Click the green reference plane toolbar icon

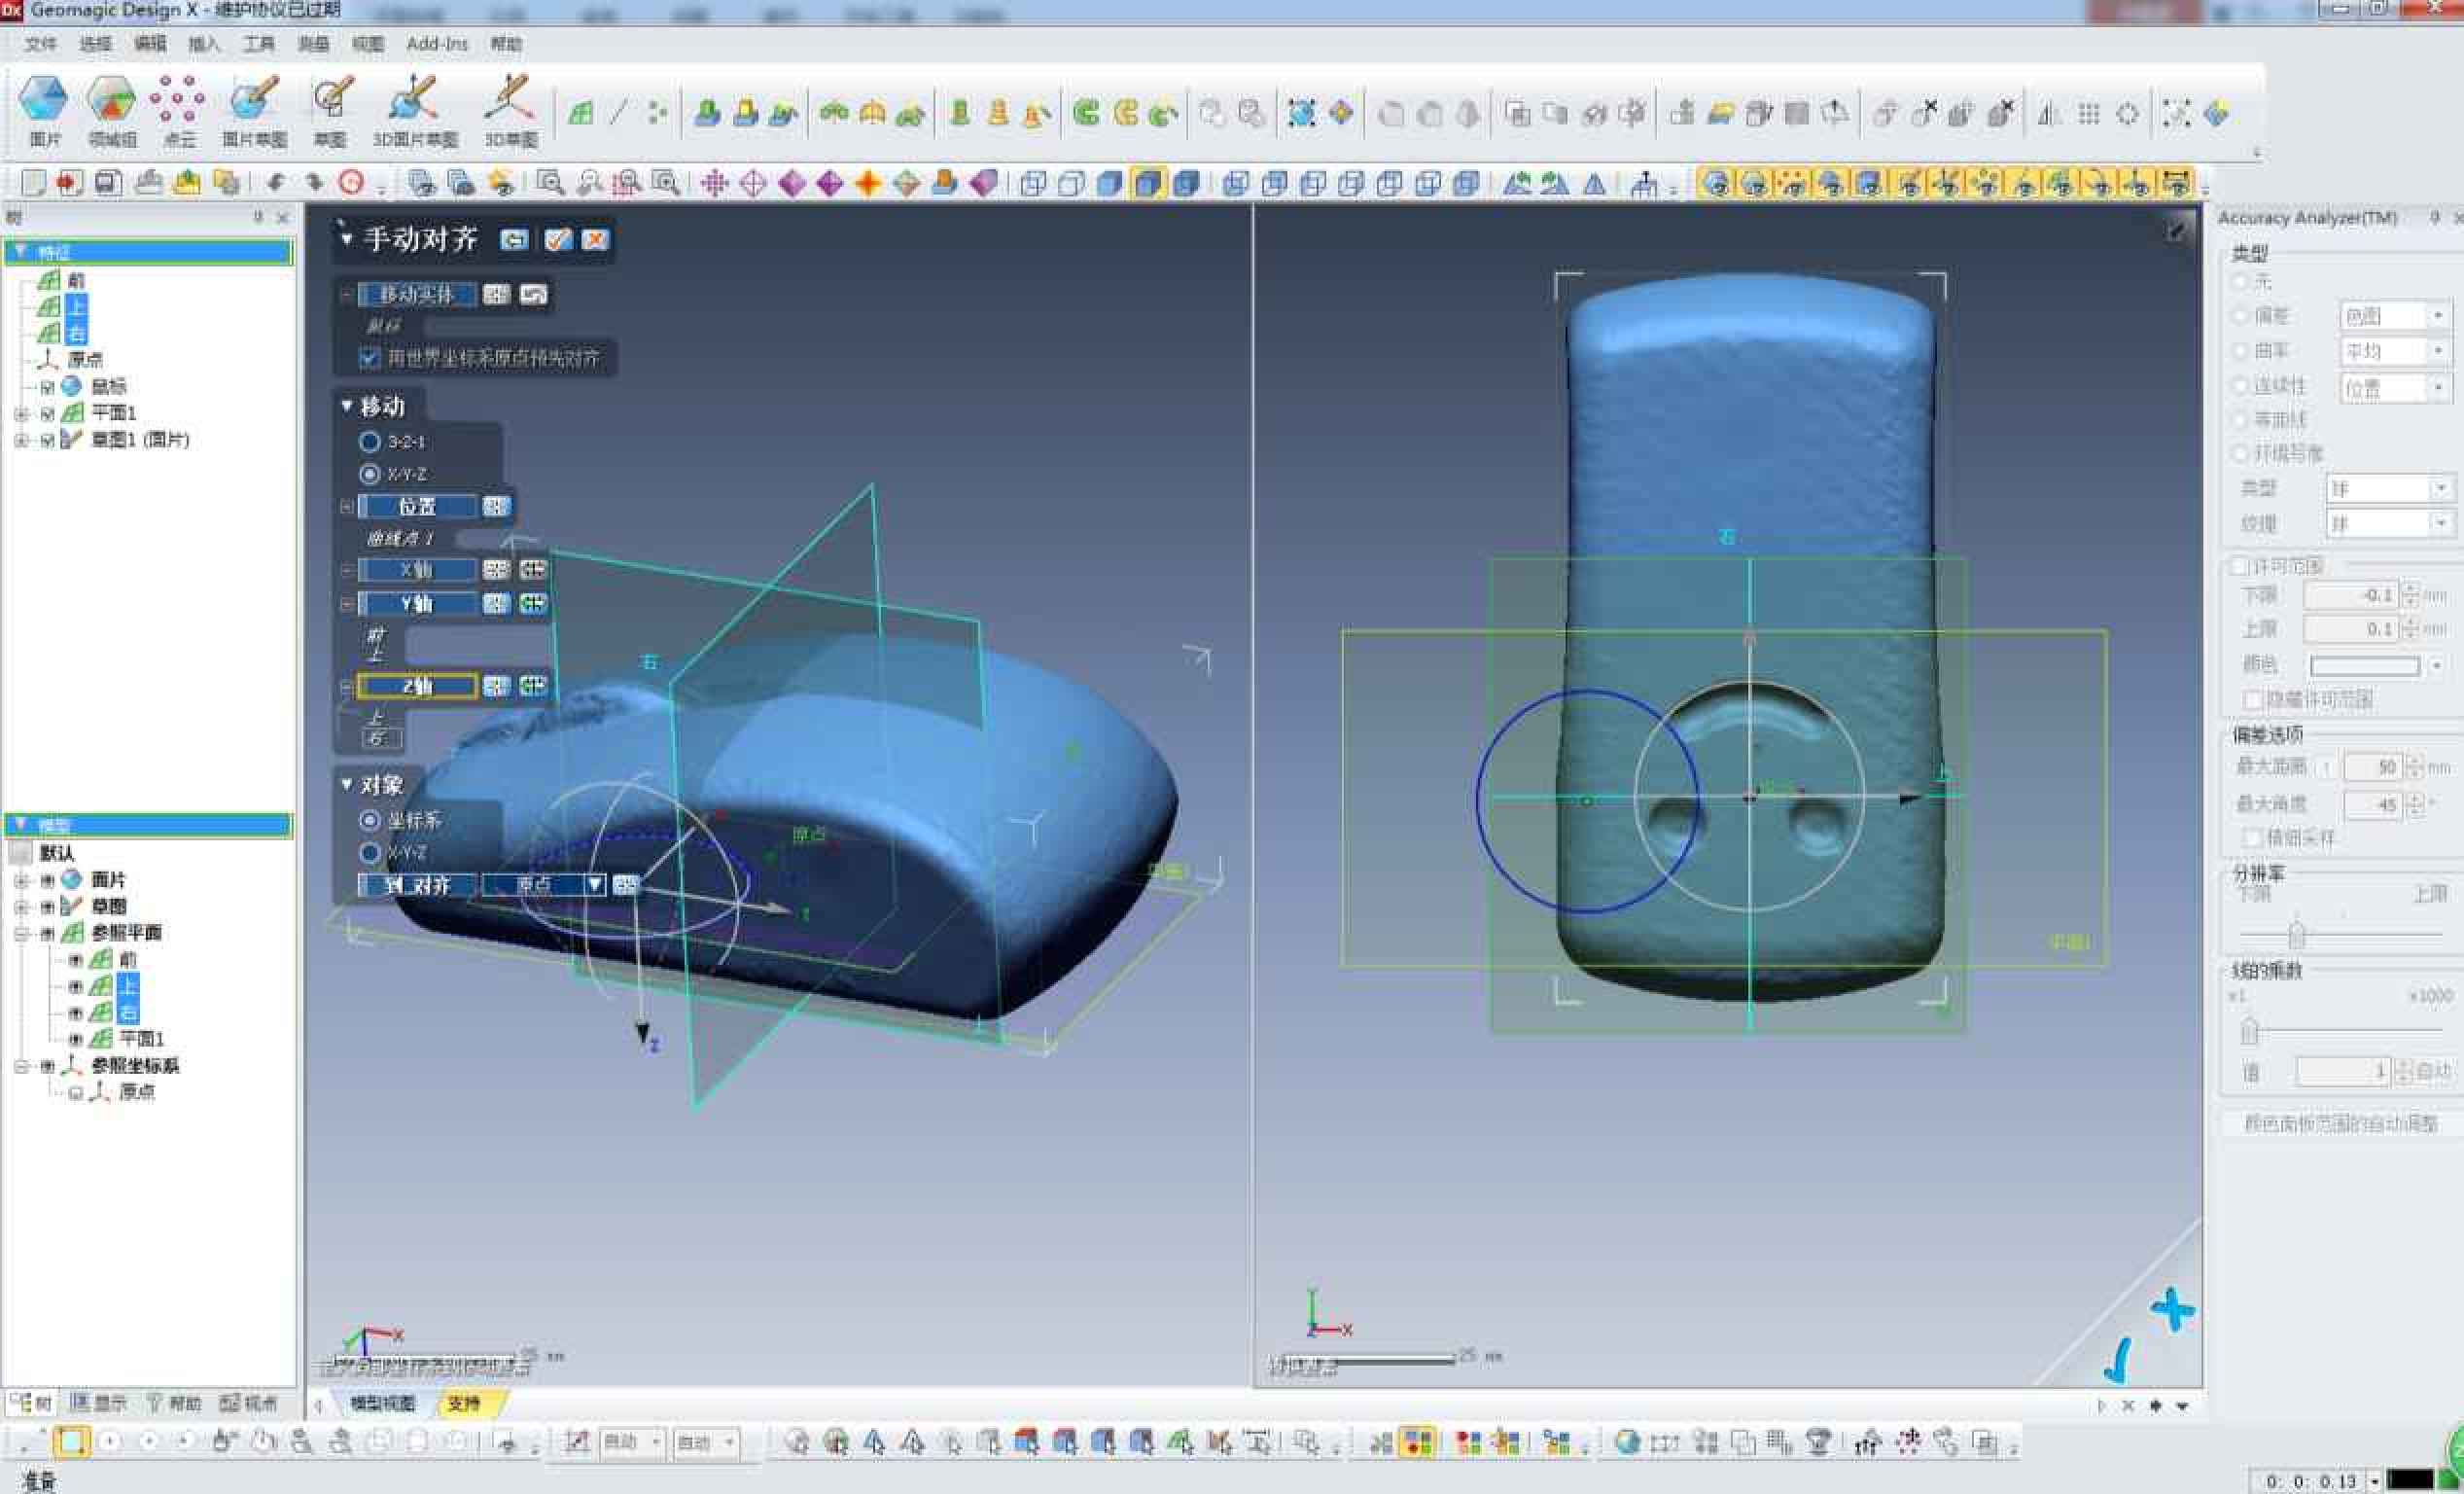click(581, 113)
